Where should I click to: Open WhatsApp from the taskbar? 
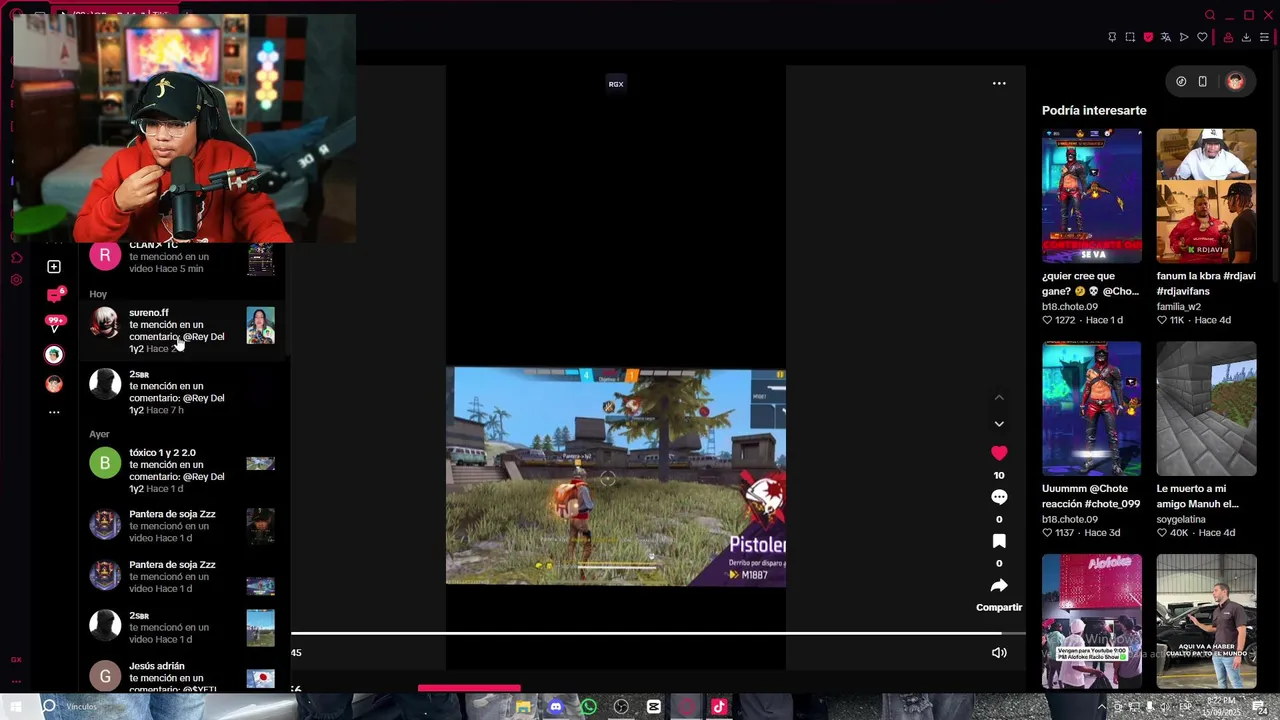click(589, 707)
